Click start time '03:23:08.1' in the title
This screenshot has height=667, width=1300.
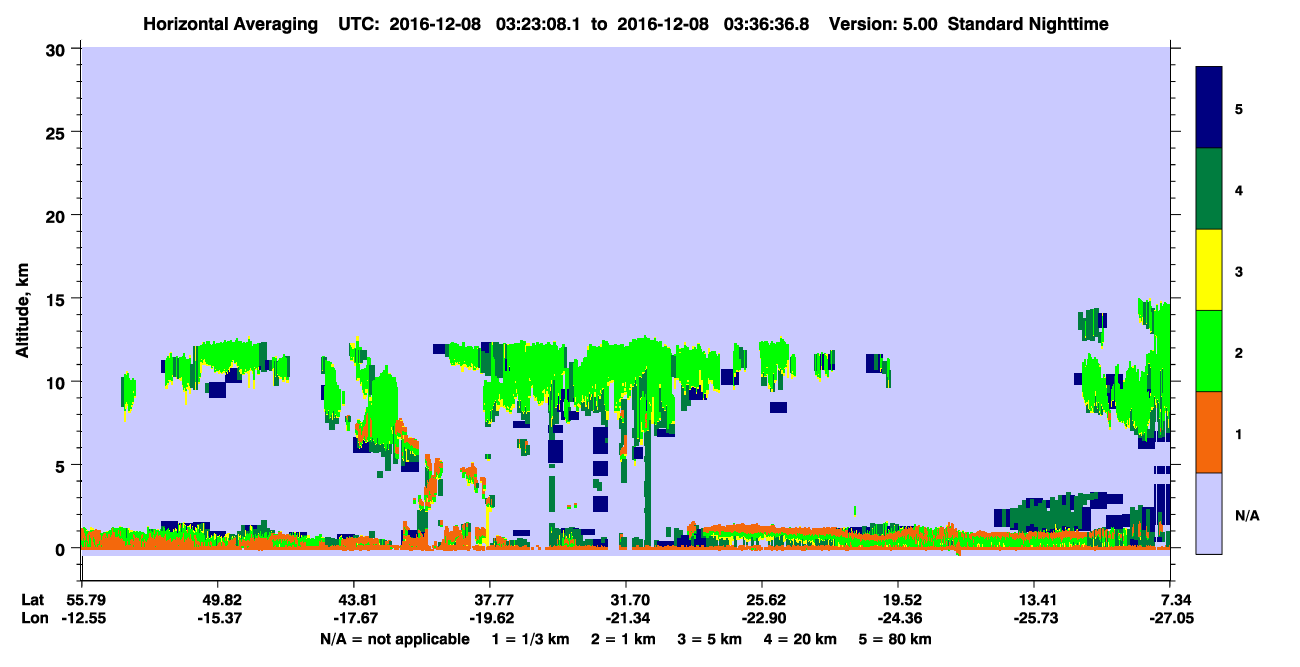539,23
